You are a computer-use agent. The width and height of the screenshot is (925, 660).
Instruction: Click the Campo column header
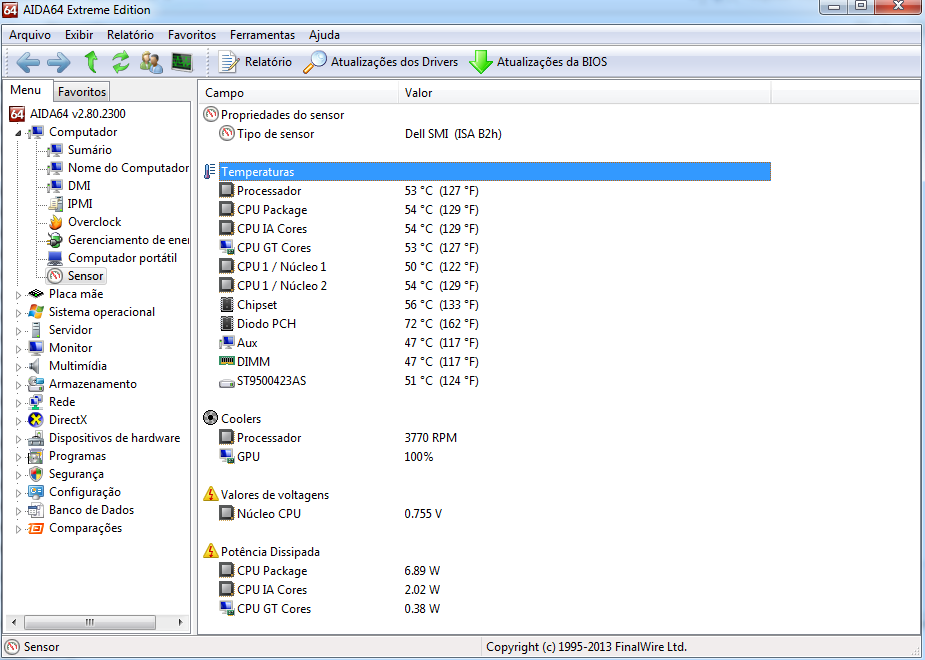[x=299, y=93]
